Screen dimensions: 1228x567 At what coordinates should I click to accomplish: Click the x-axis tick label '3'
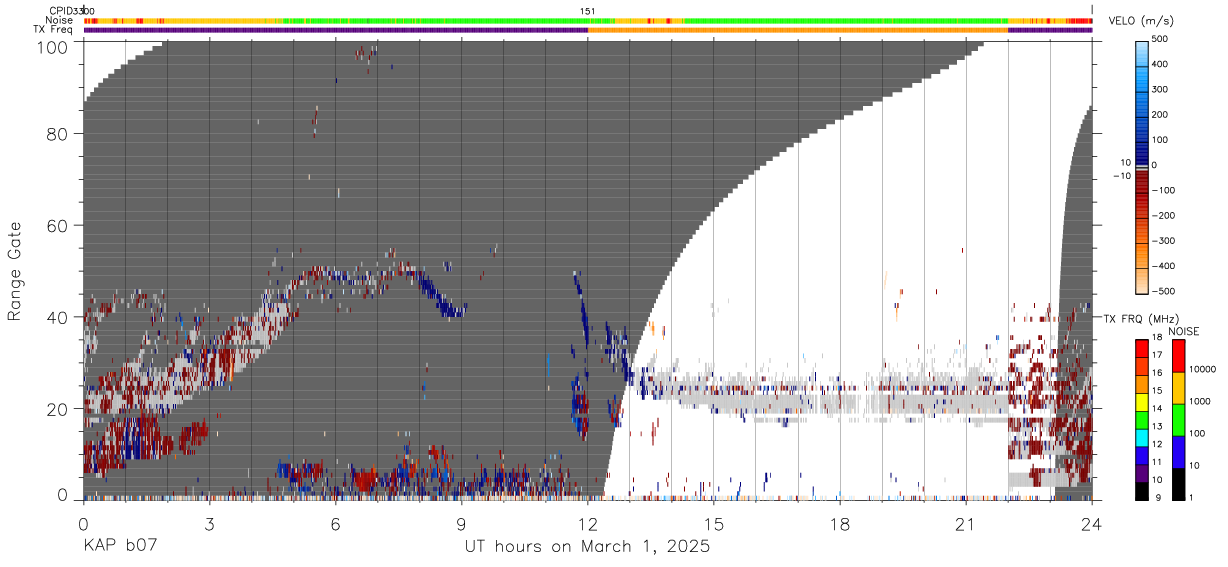(209, 524)
